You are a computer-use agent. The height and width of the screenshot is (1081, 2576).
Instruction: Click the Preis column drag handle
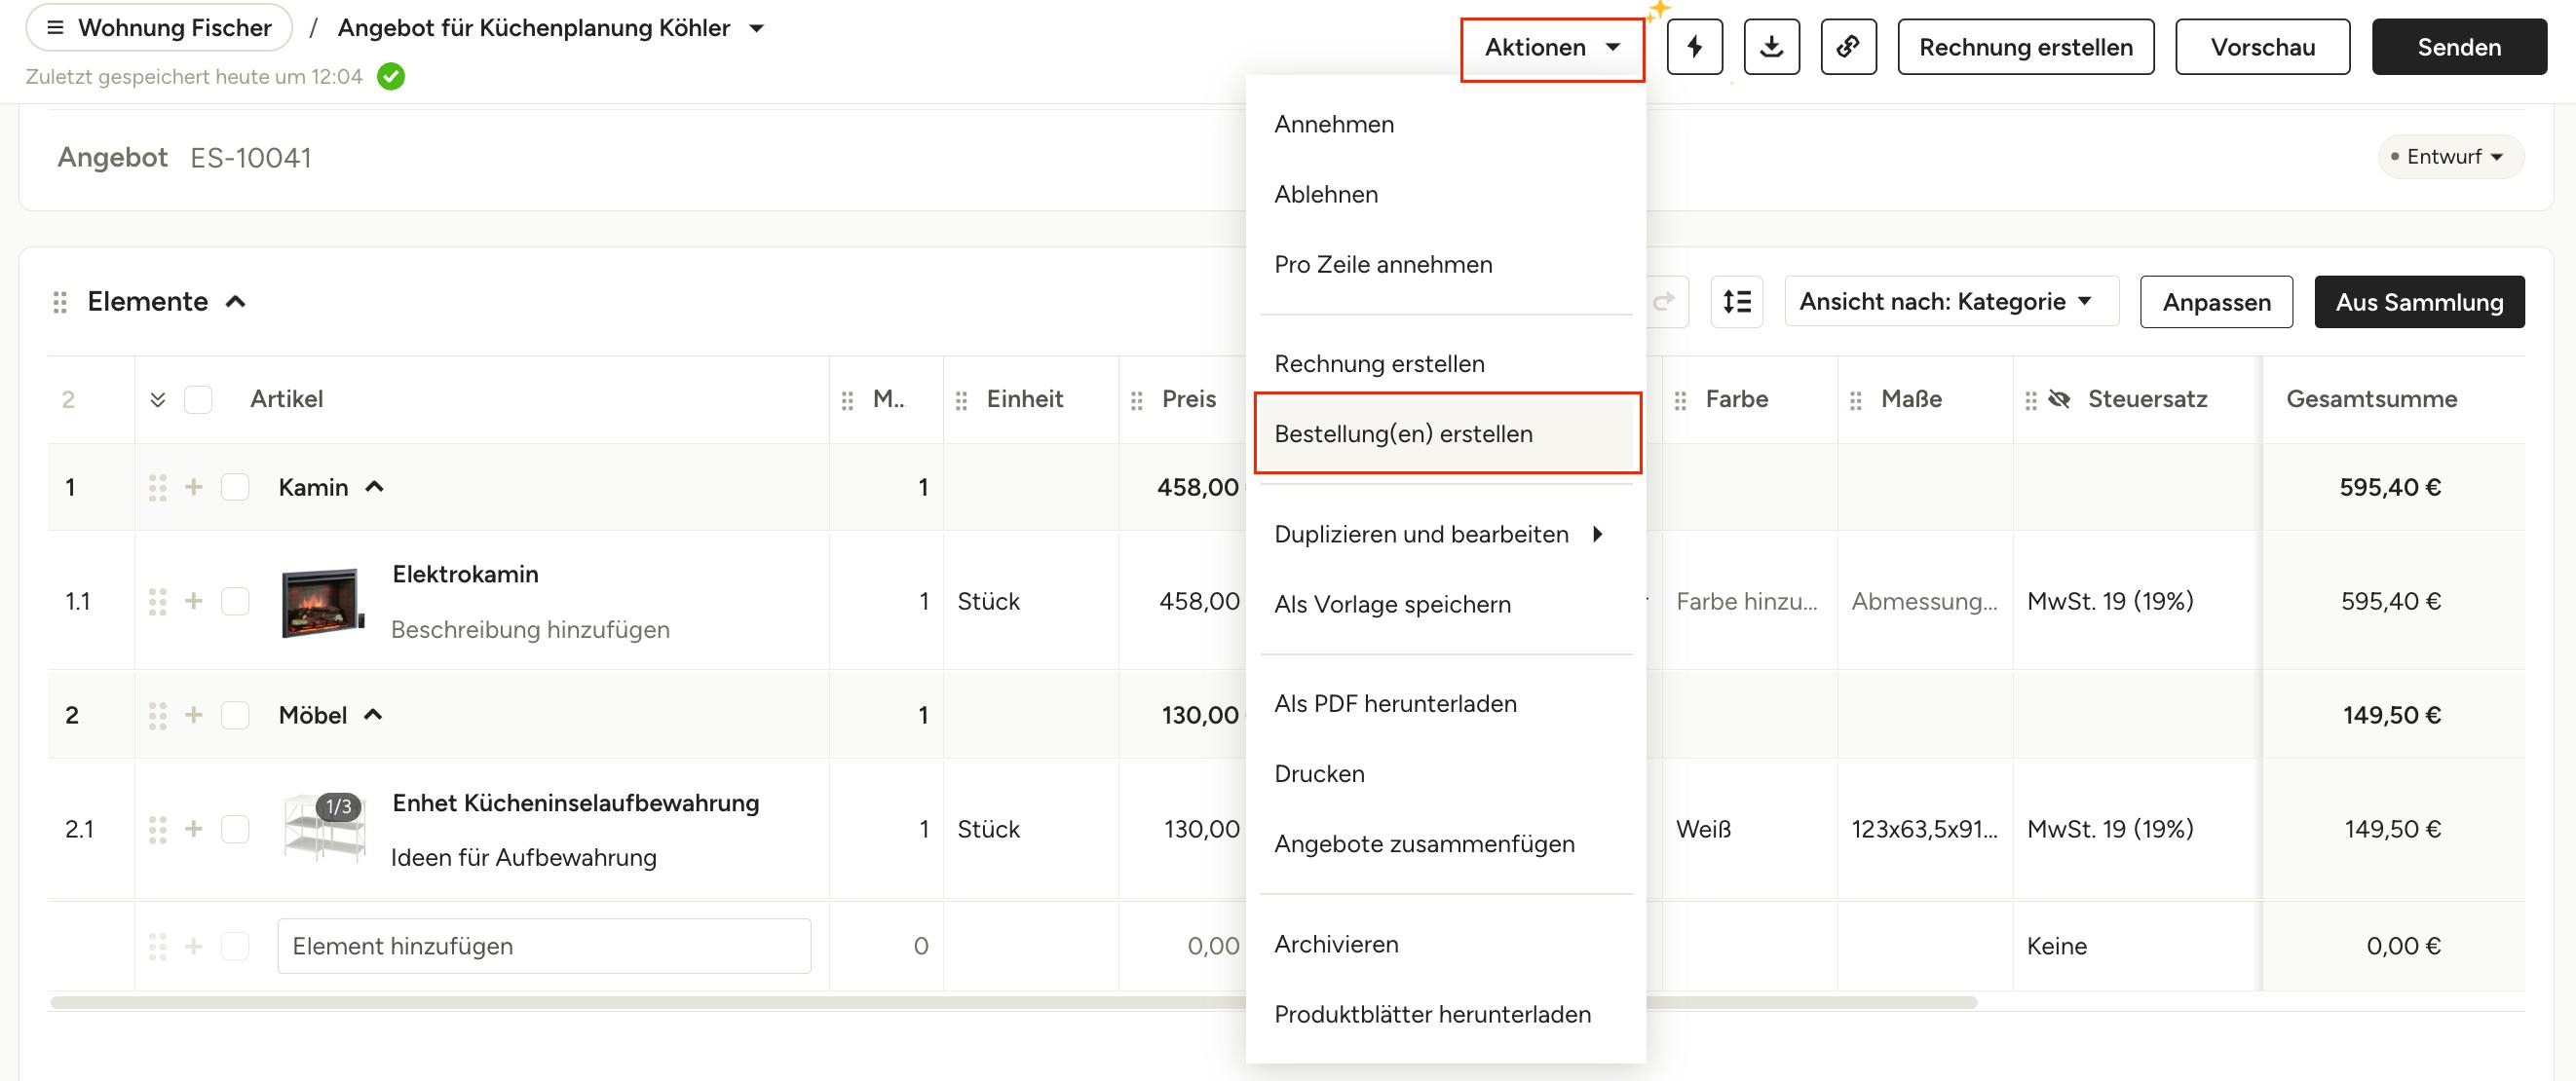tap(1136, 400)
